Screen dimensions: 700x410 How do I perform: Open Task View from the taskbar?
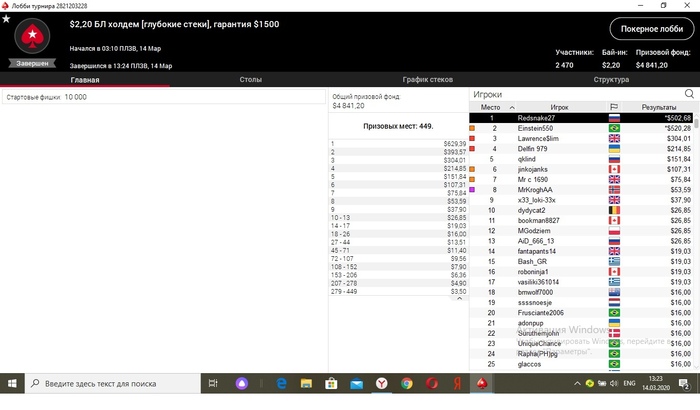pyautogui.click(x=213, y=384)
